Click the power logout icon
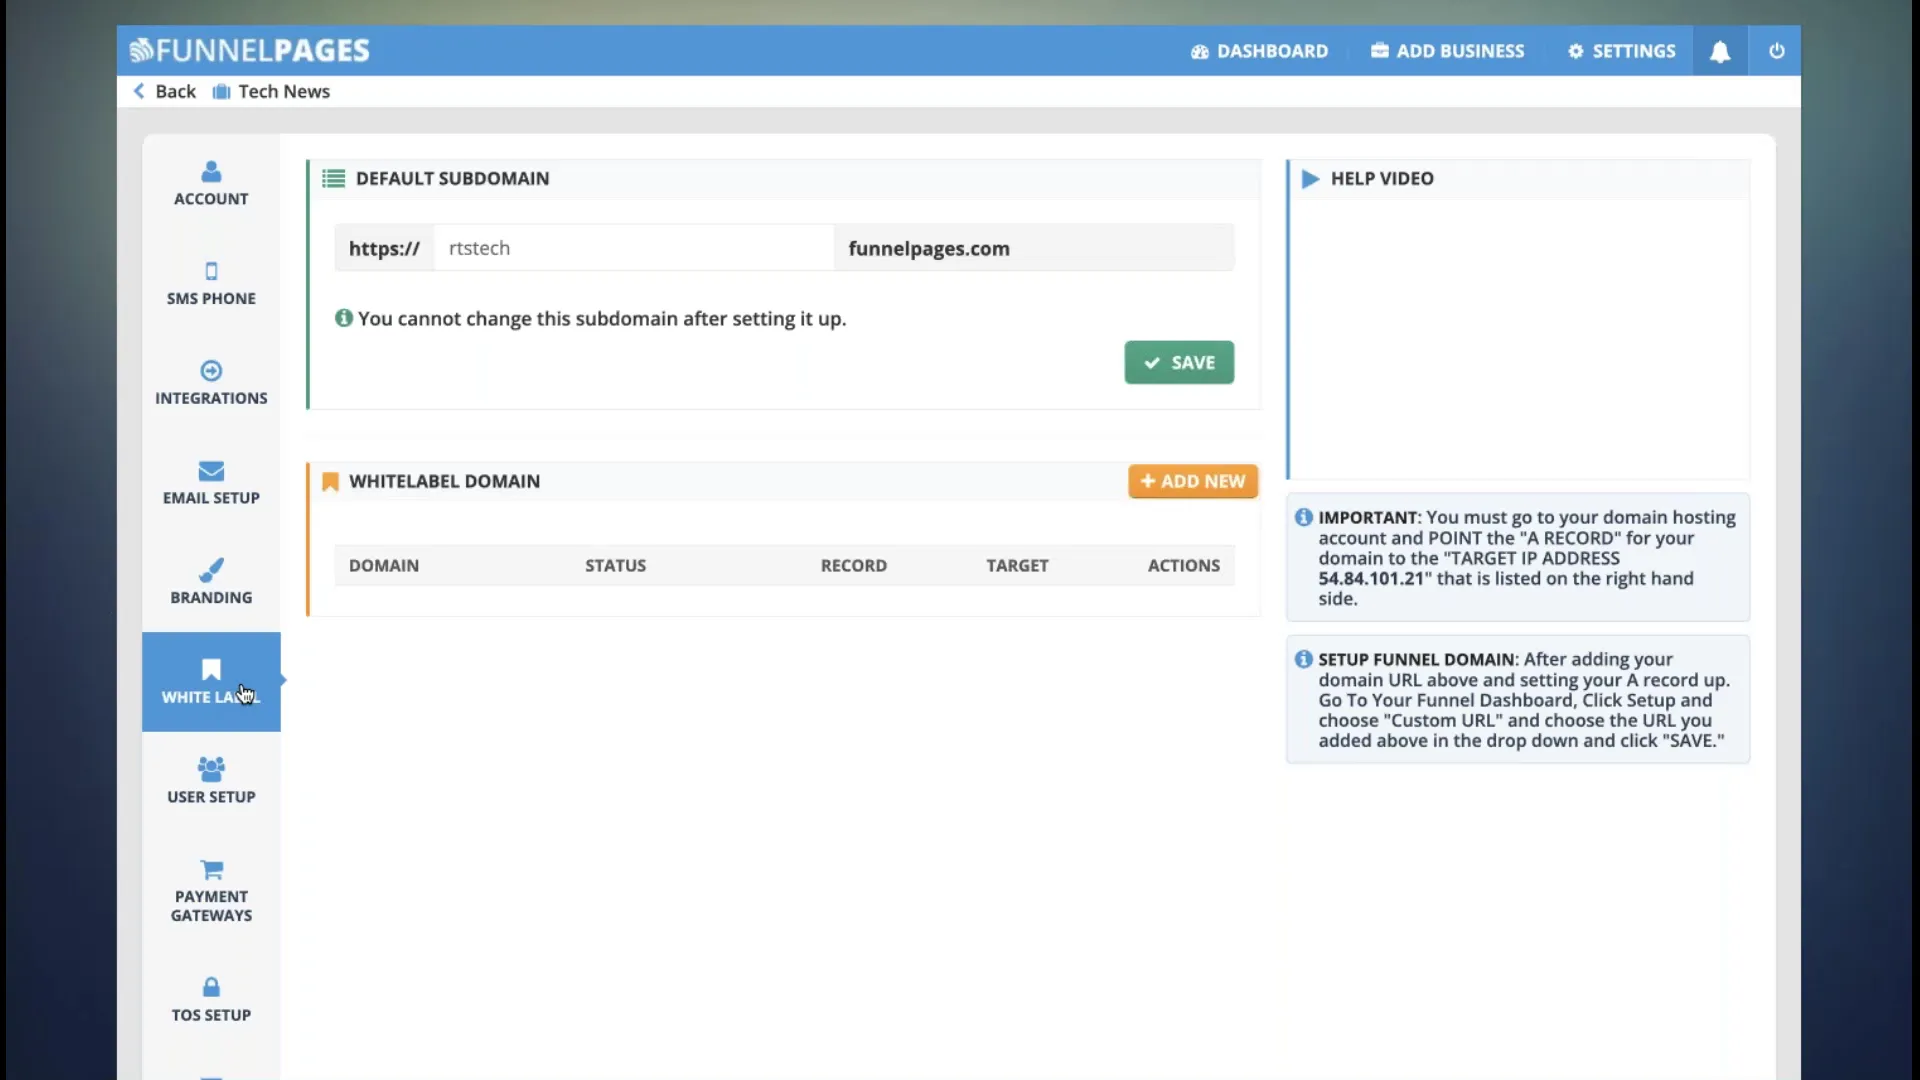Viewport: 1920px width, 1080px height. [x=1777, y=51]
